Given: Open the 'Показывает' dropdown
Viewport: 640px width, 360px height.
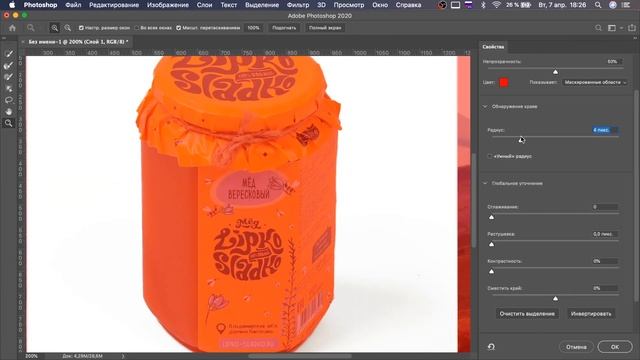Looking at the screenshot, I should [x=594, y=82].
